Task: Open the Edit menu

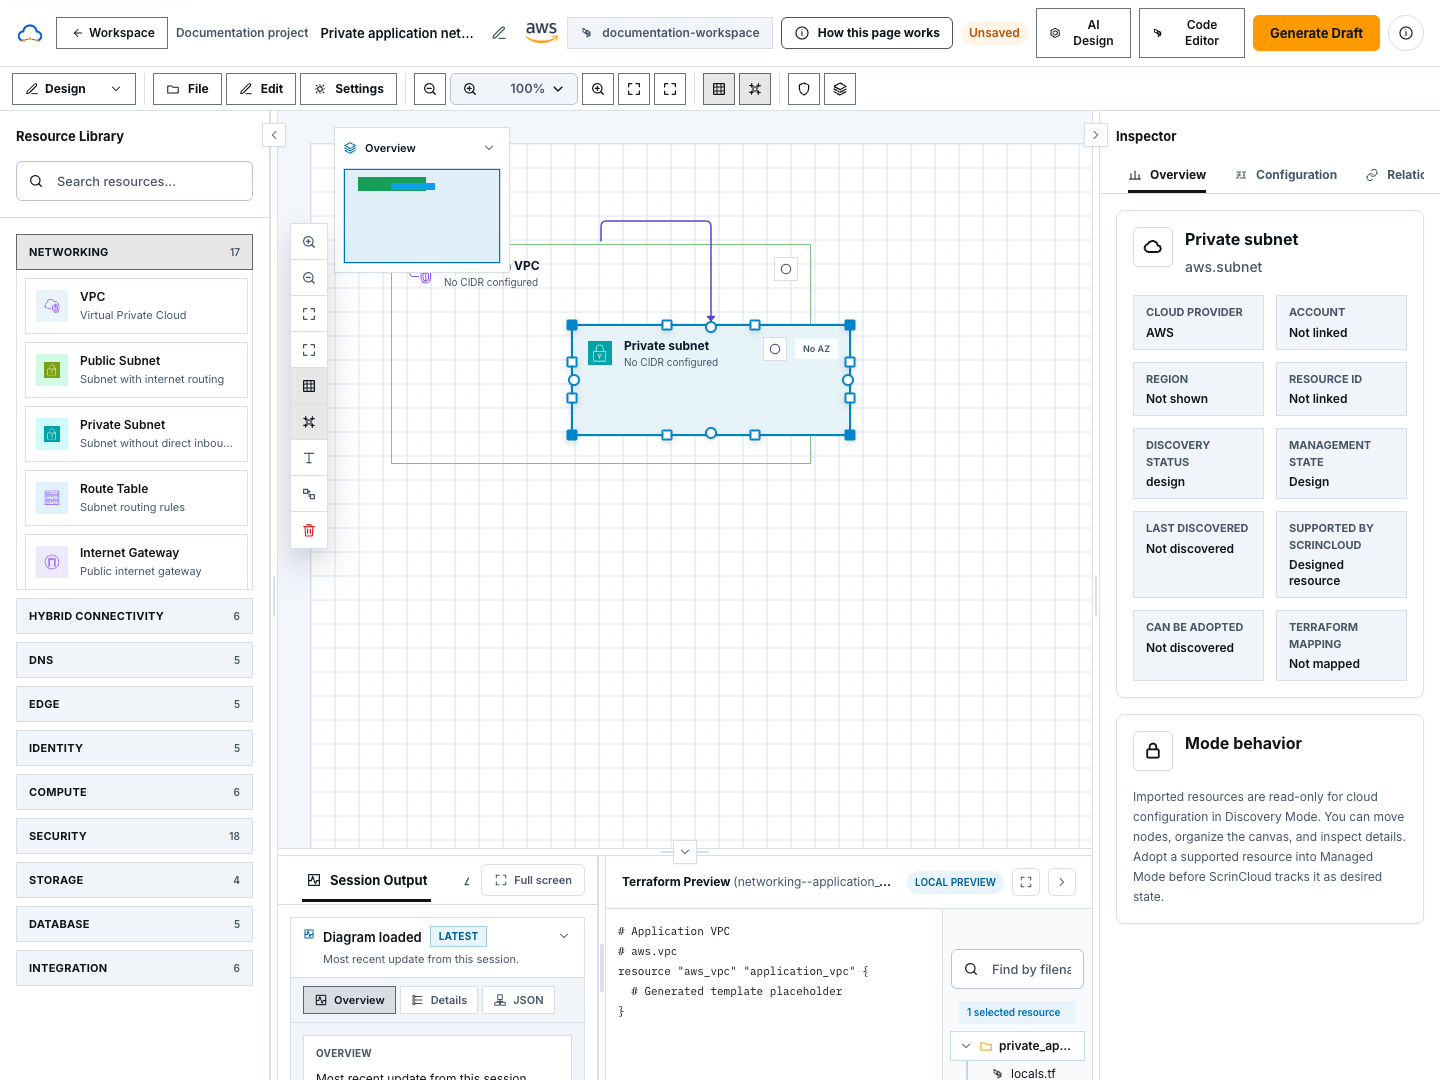Action: coord(261,89)
